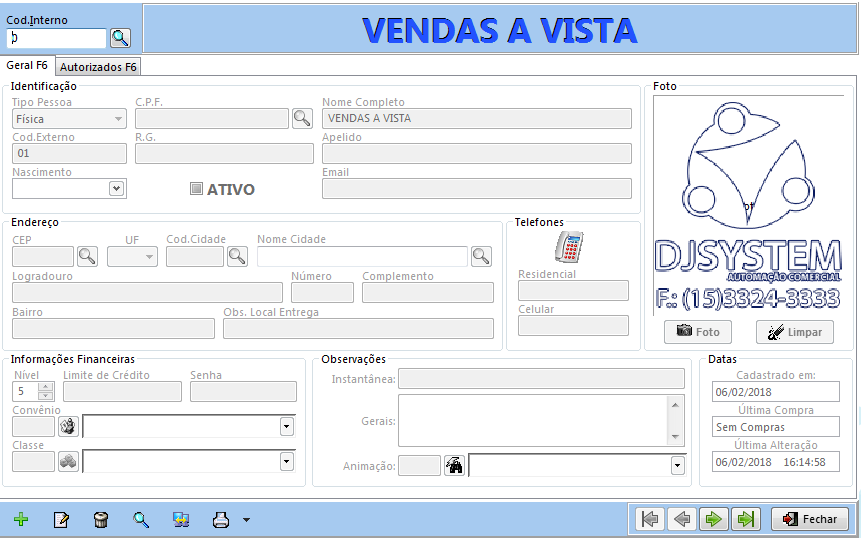Go to the next record green arrow

713,519
